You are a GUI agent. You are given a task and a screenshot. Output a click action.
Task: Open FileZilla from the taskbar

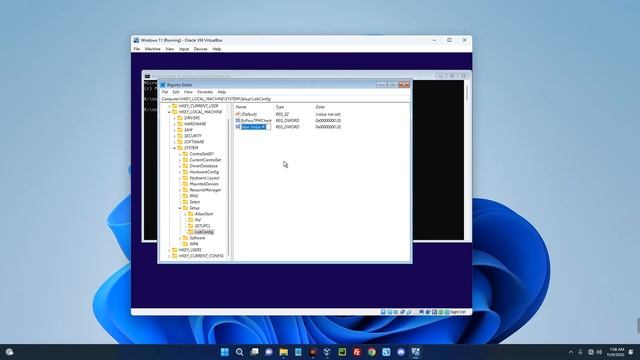(357, 352)
